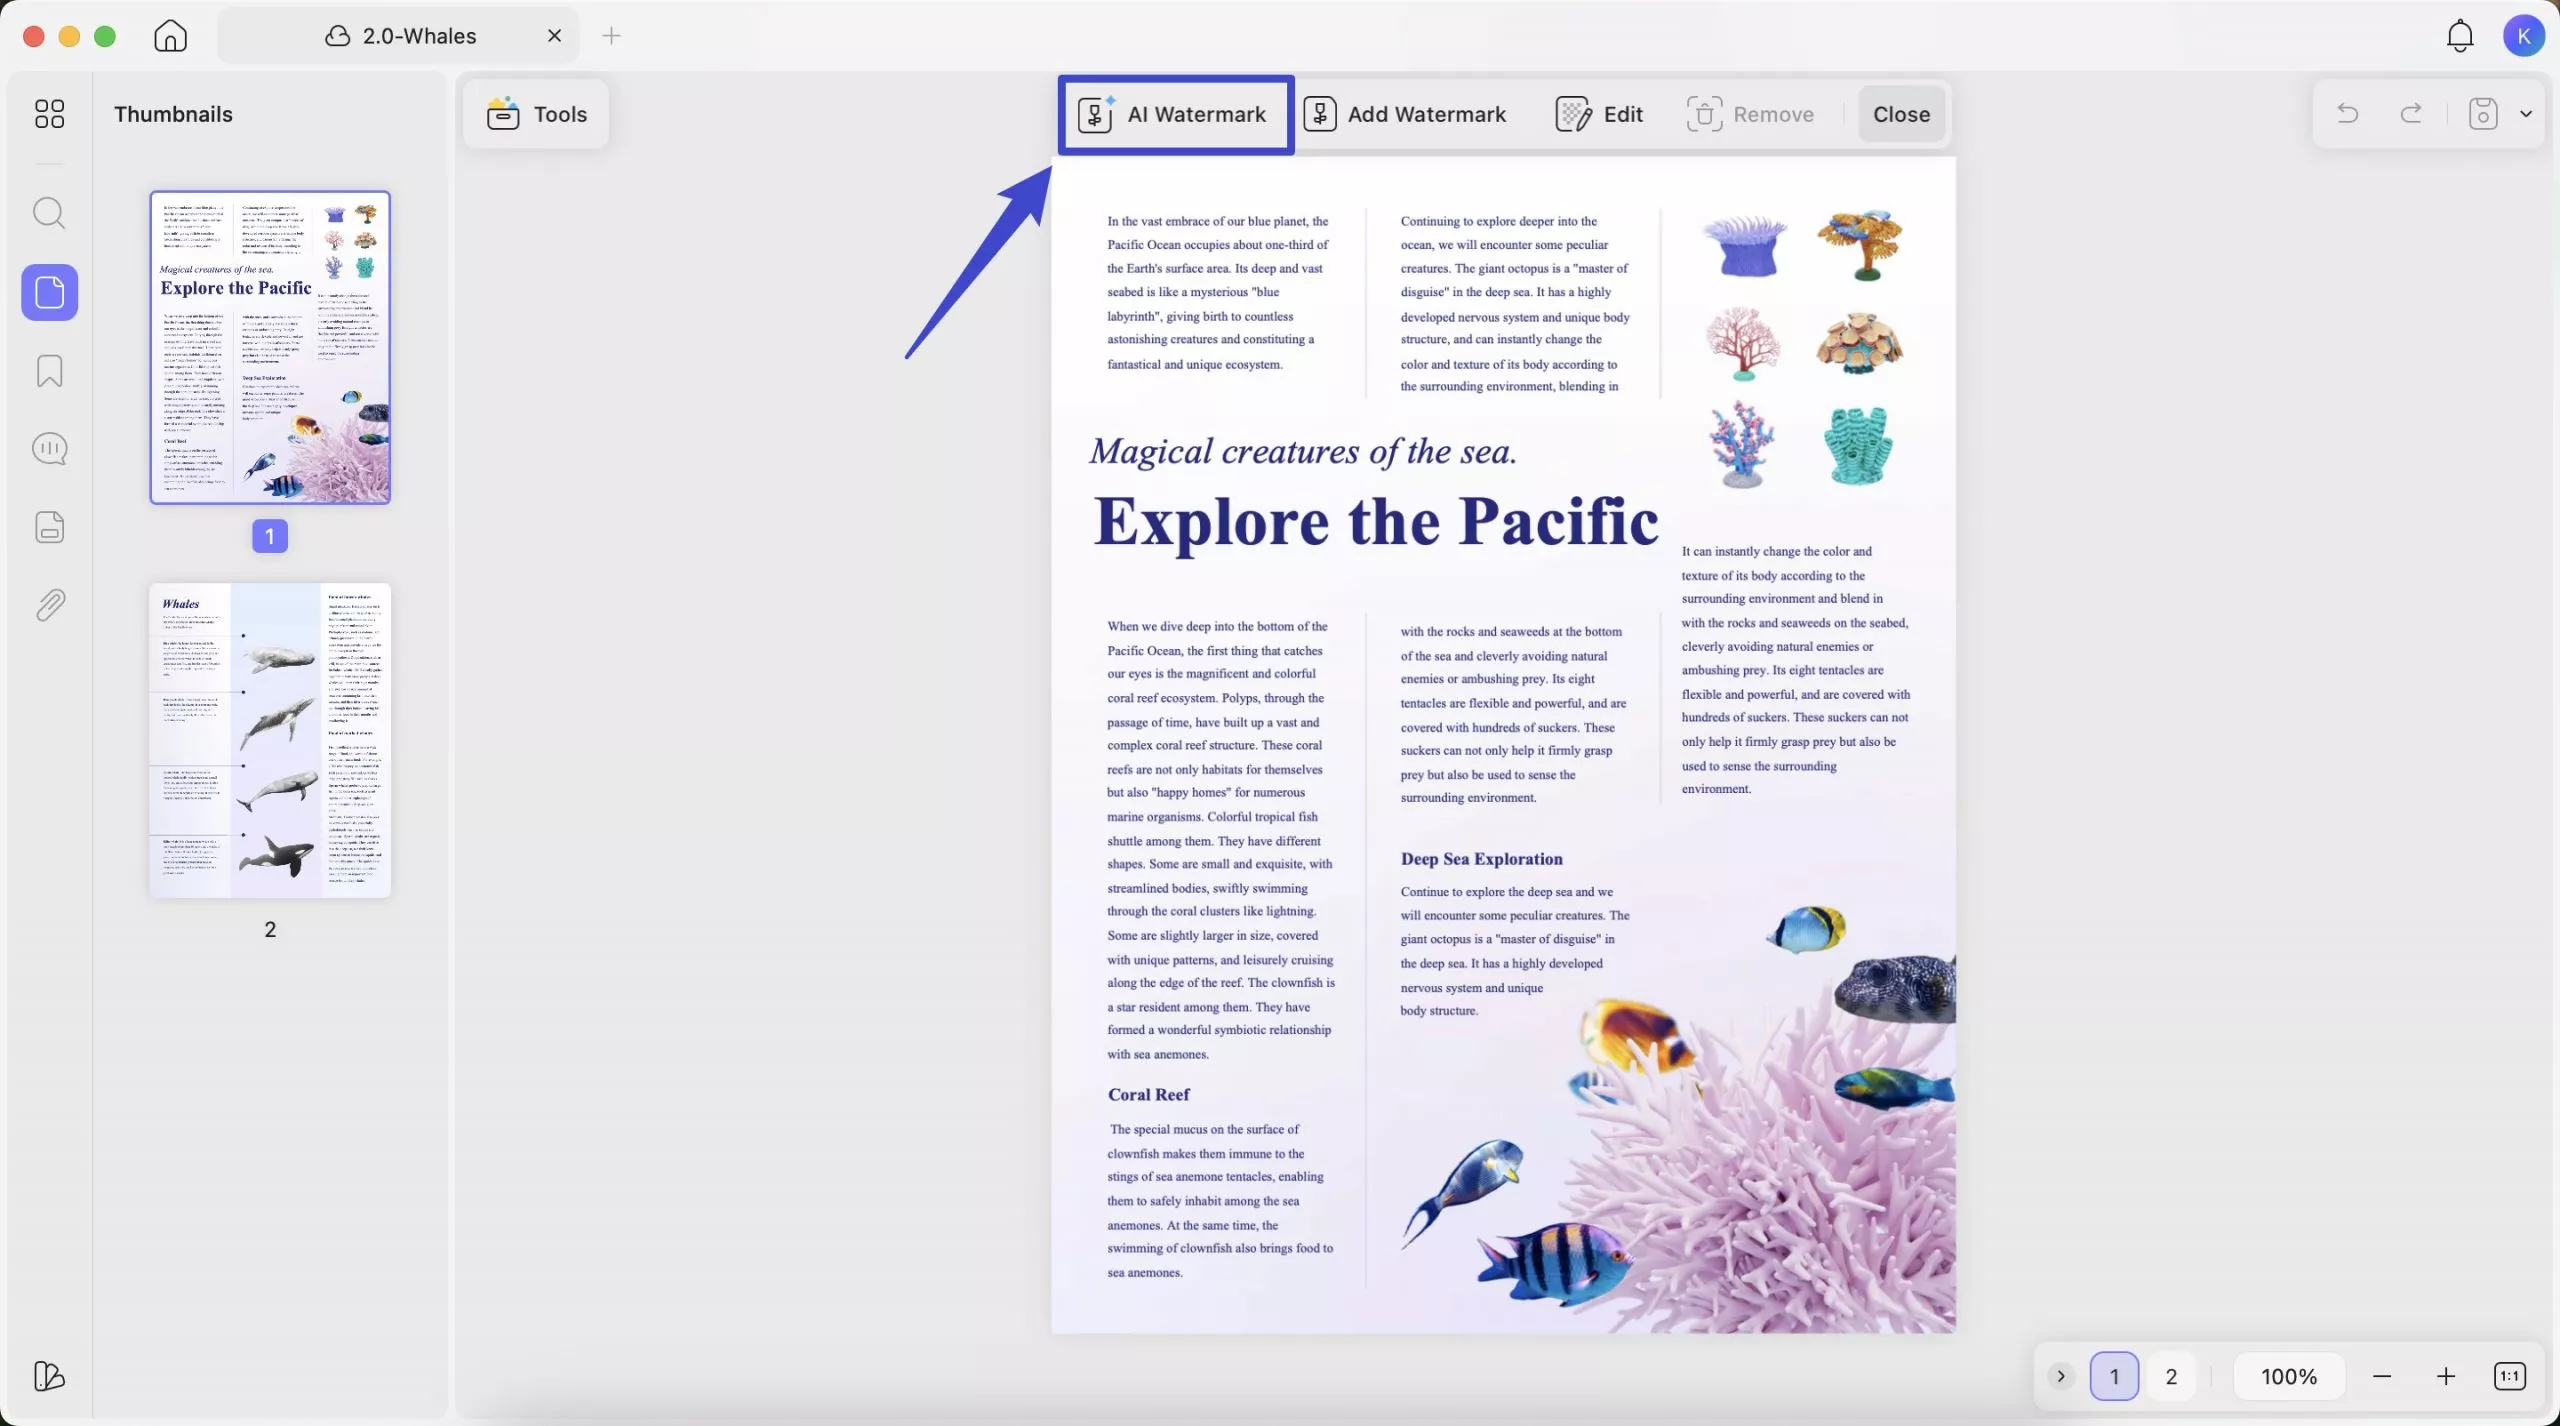Toggle the 1:1 actual size view button

pyautogui.click(x=2509, y=1376)
